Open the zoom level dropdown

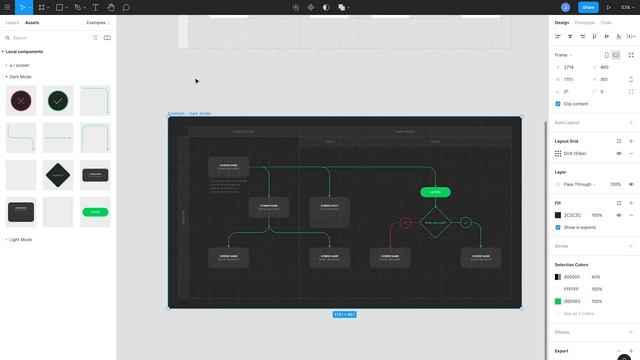click(628, 7)
